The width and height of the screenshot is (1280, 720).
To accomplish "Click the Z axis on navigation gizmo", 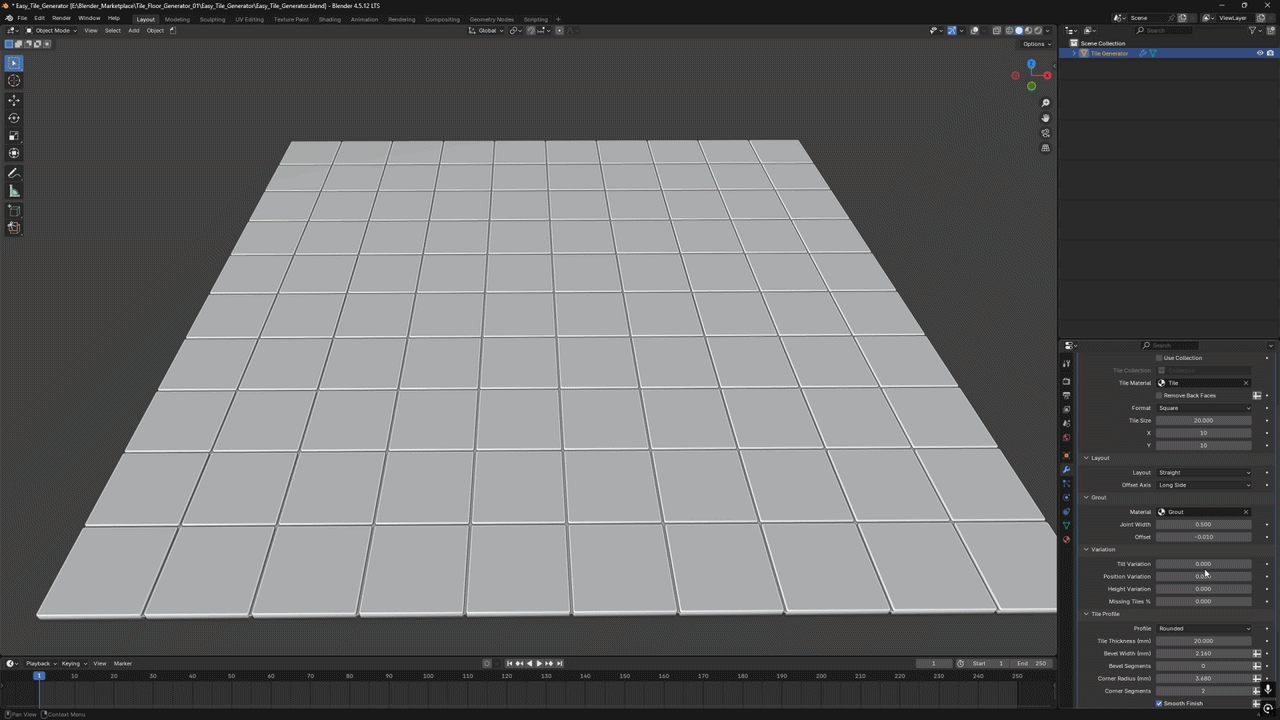I will tap(1031, 64).
